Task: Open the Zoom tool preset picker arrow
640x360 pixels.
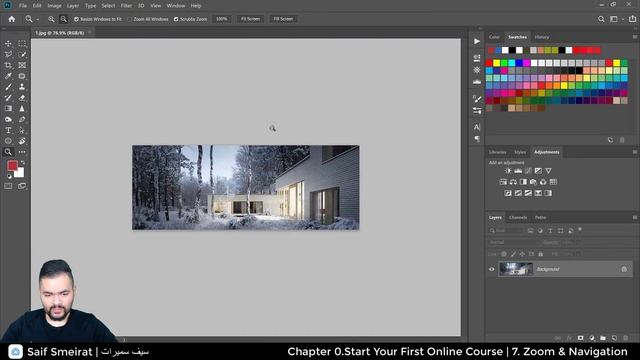Action: point(38,19)
